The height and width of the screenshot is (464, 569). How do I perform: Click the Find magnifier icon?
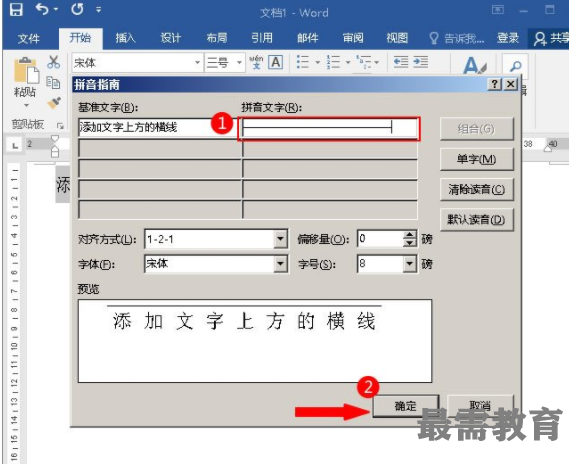coord(515,66)
